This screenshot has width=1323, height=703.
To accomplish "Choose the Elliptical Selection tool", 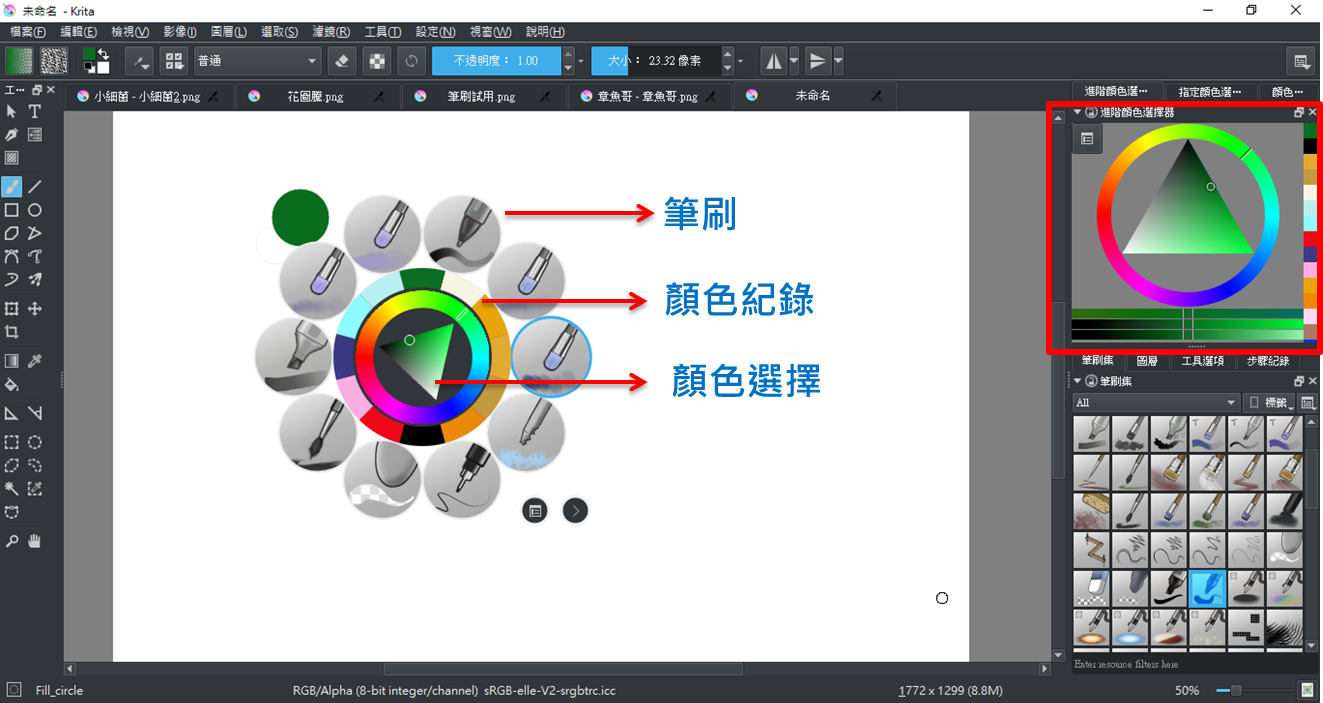I will pos(35,442).
